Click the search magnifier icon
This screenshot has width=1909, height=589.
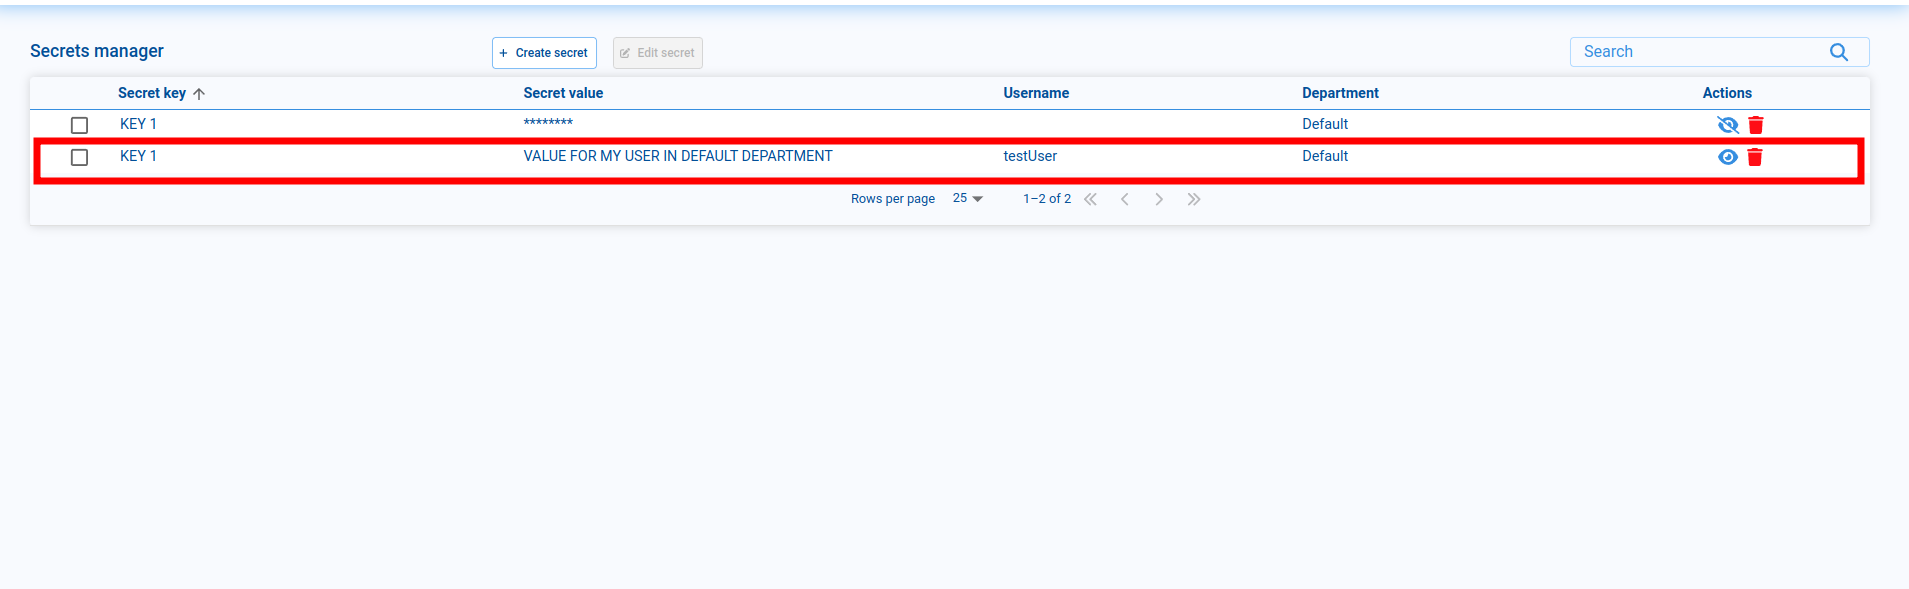[x=1838, y=52]
